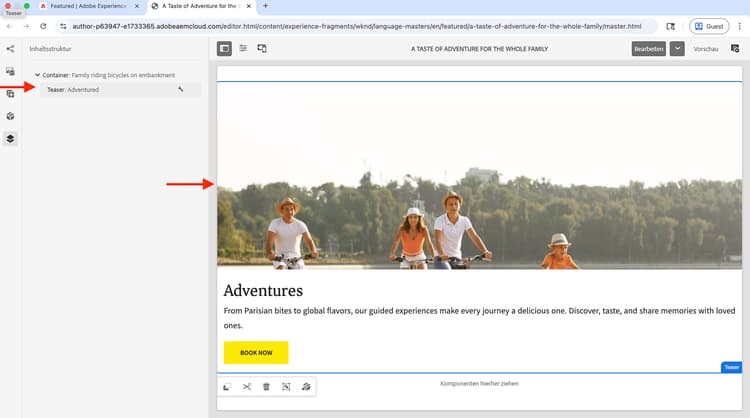Click the blue Teaser component label
This screenshot has width=750, height=418.
(731, 367)
